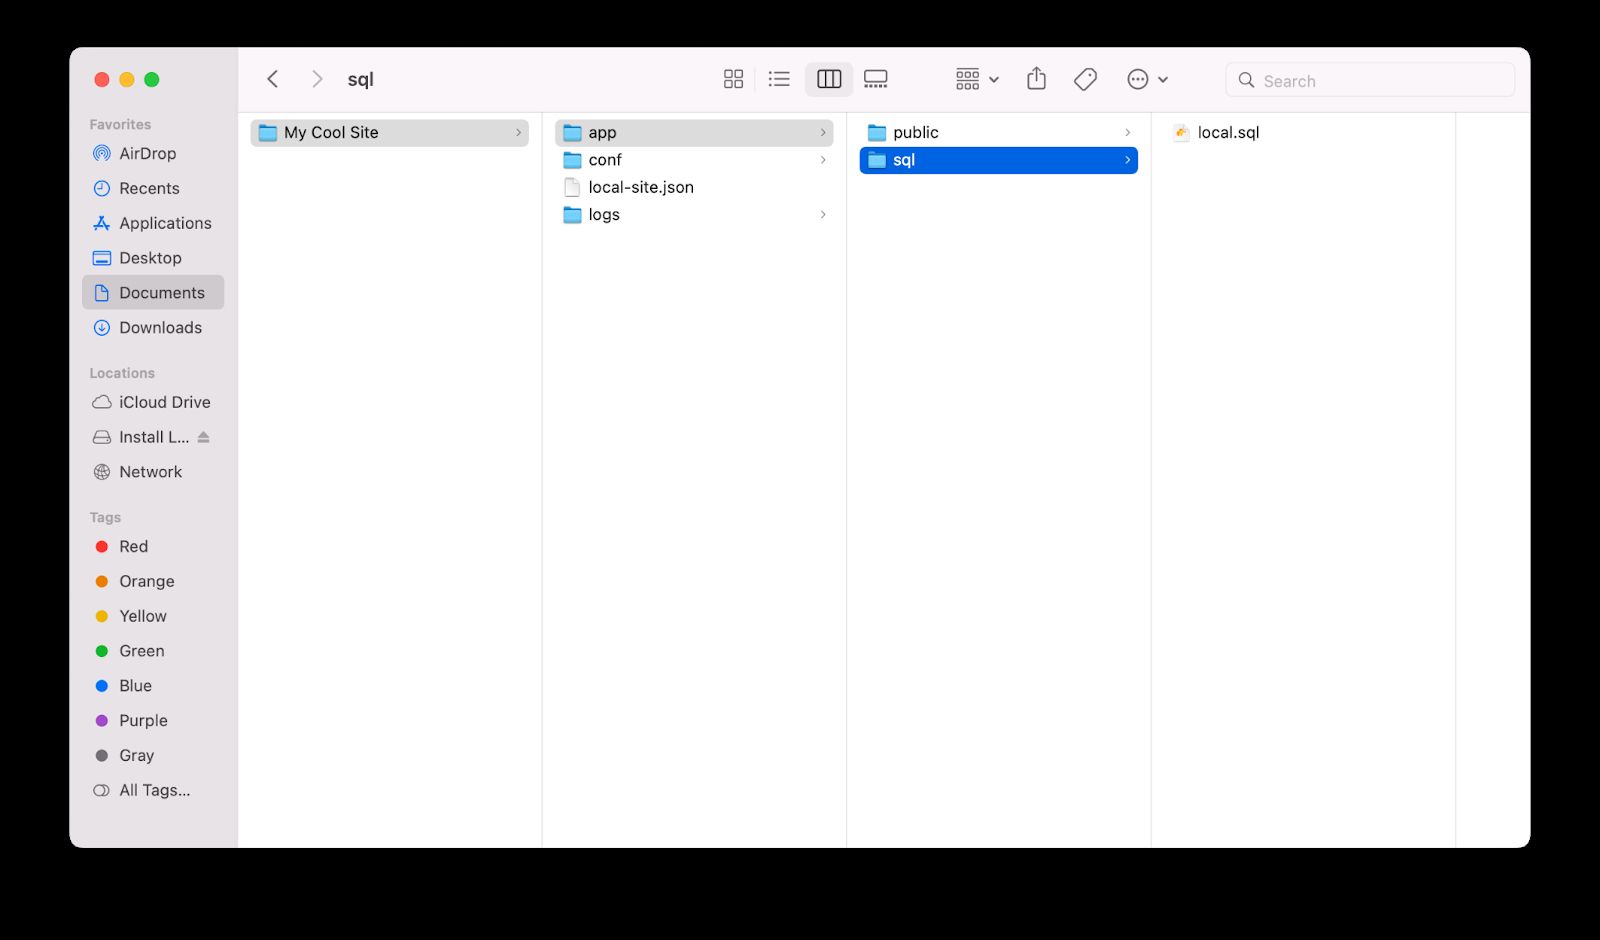Go back using the back arrow

[272, 79]
